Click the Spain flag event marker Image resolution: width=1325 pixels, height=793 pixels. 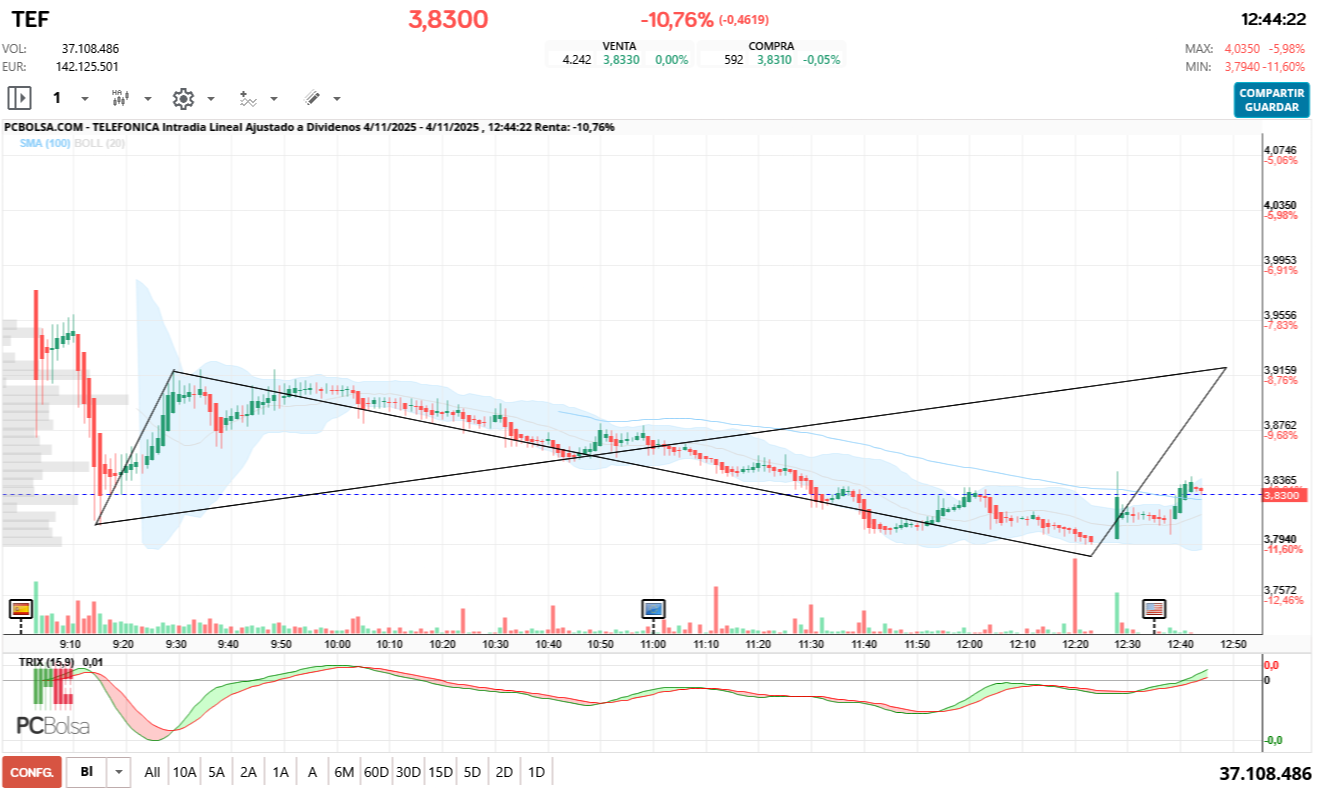coord(20,608)
